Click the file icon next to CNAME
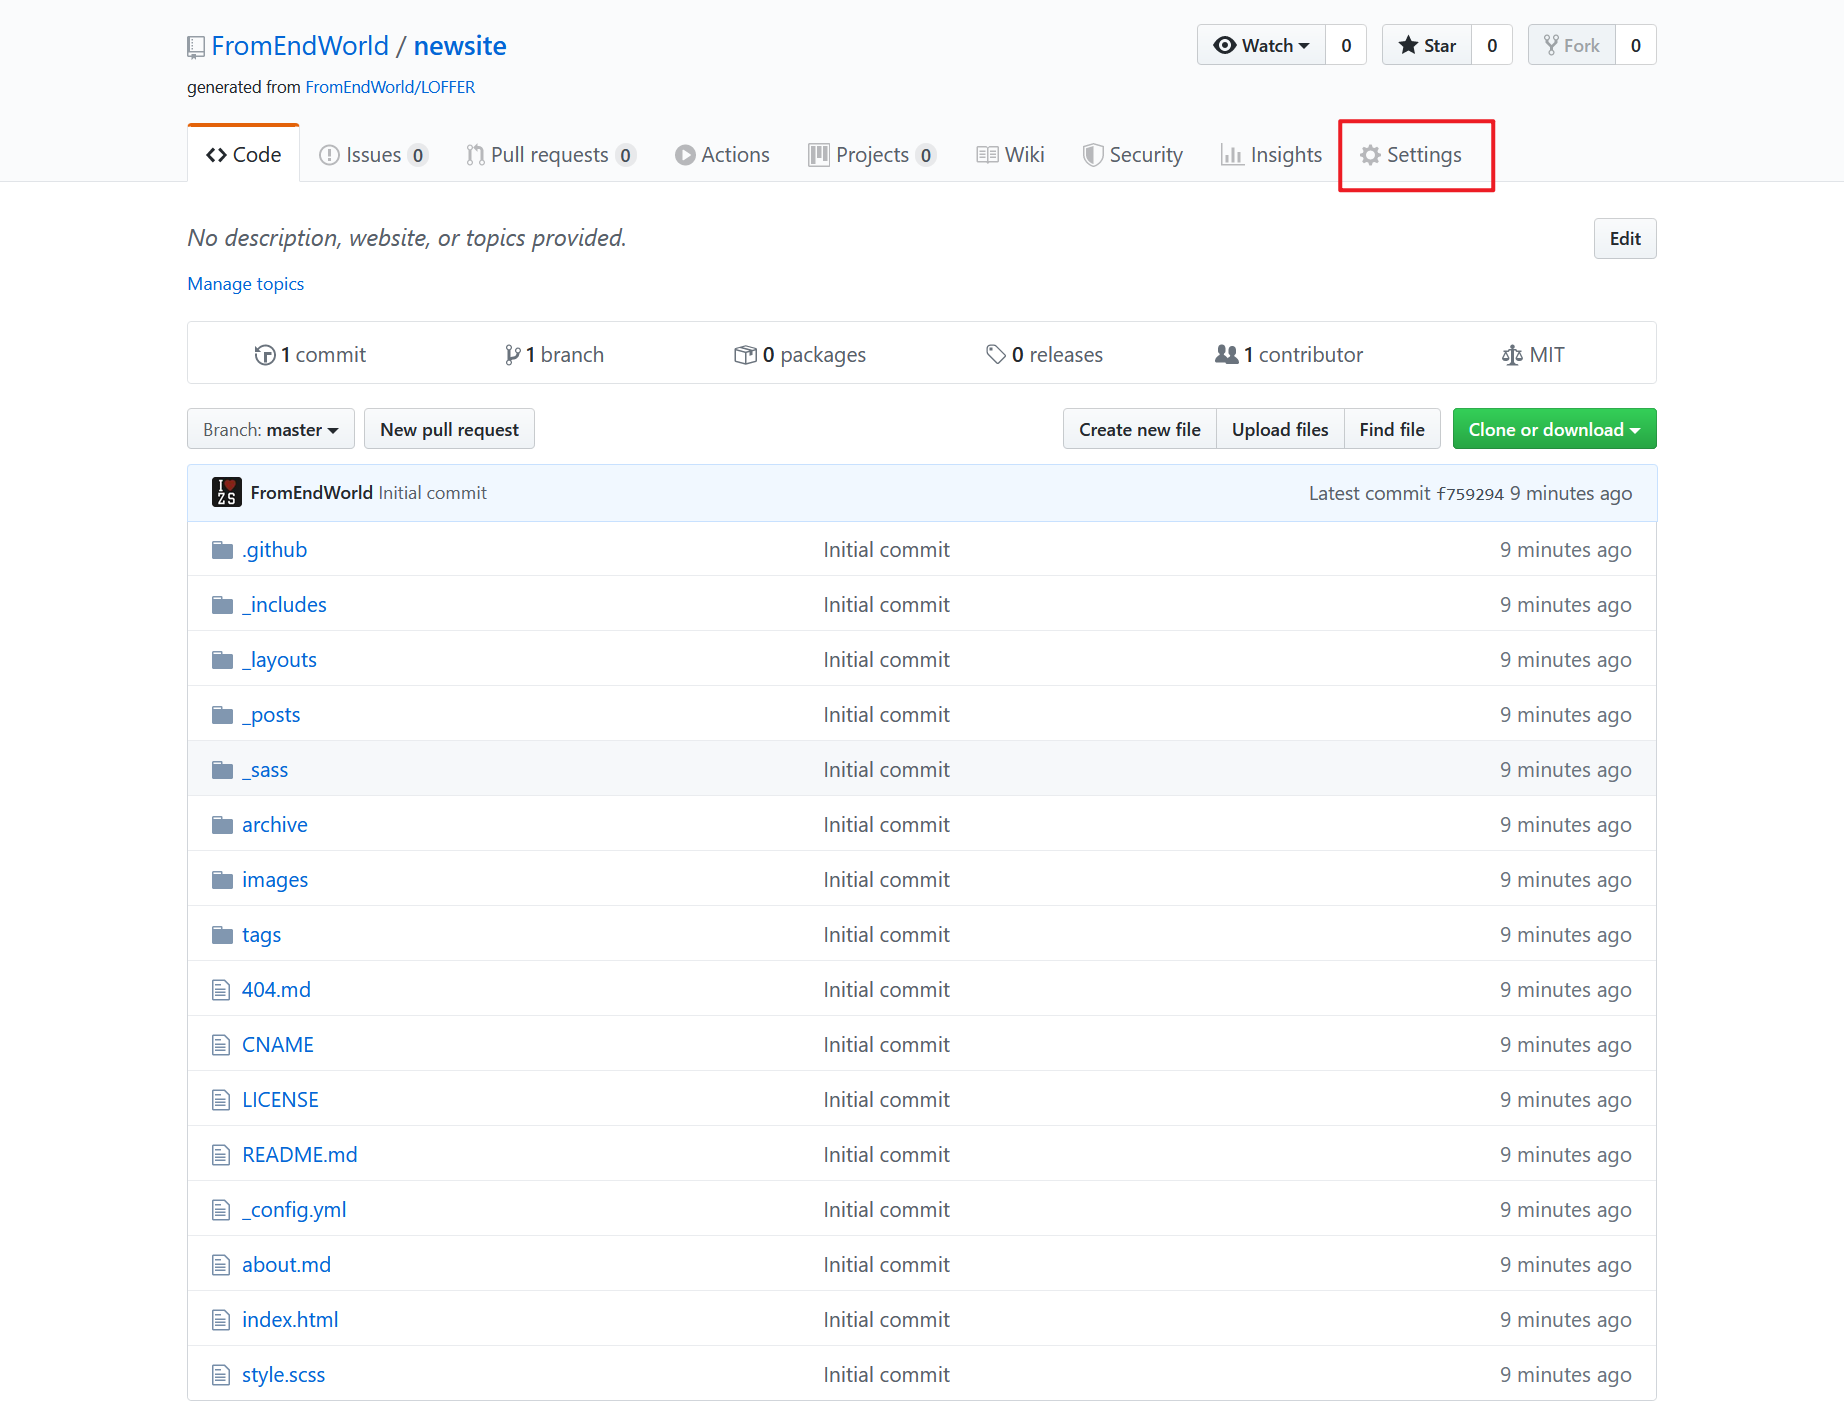The width and height of the screenshot is (1844, 1421). point(221,1045)
